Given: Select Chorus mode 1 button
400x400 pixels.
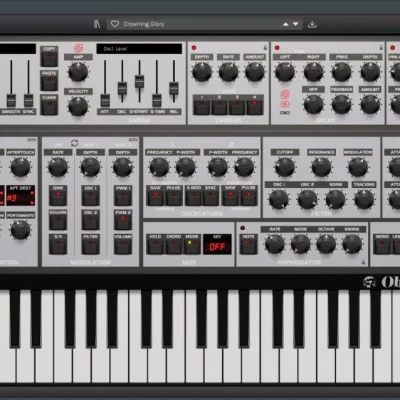Looking at the screenshot, I should coord(202,105).
